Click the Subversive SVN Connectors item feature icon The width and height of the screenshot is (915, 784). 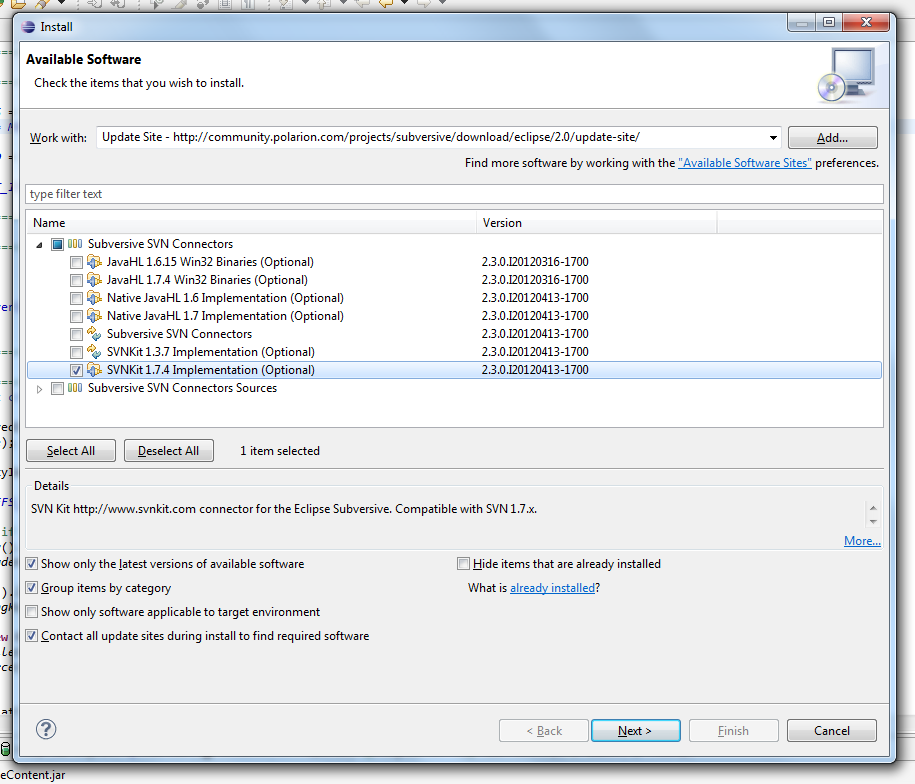[x=94, y=334]
